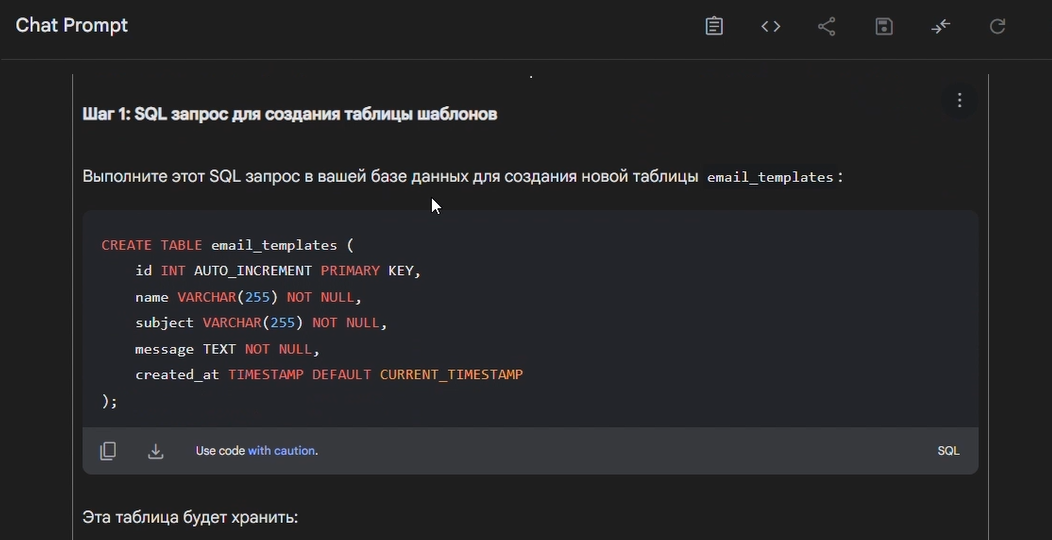
Task: Click the inline code 'email_templates'
Action: click(770, 177)
